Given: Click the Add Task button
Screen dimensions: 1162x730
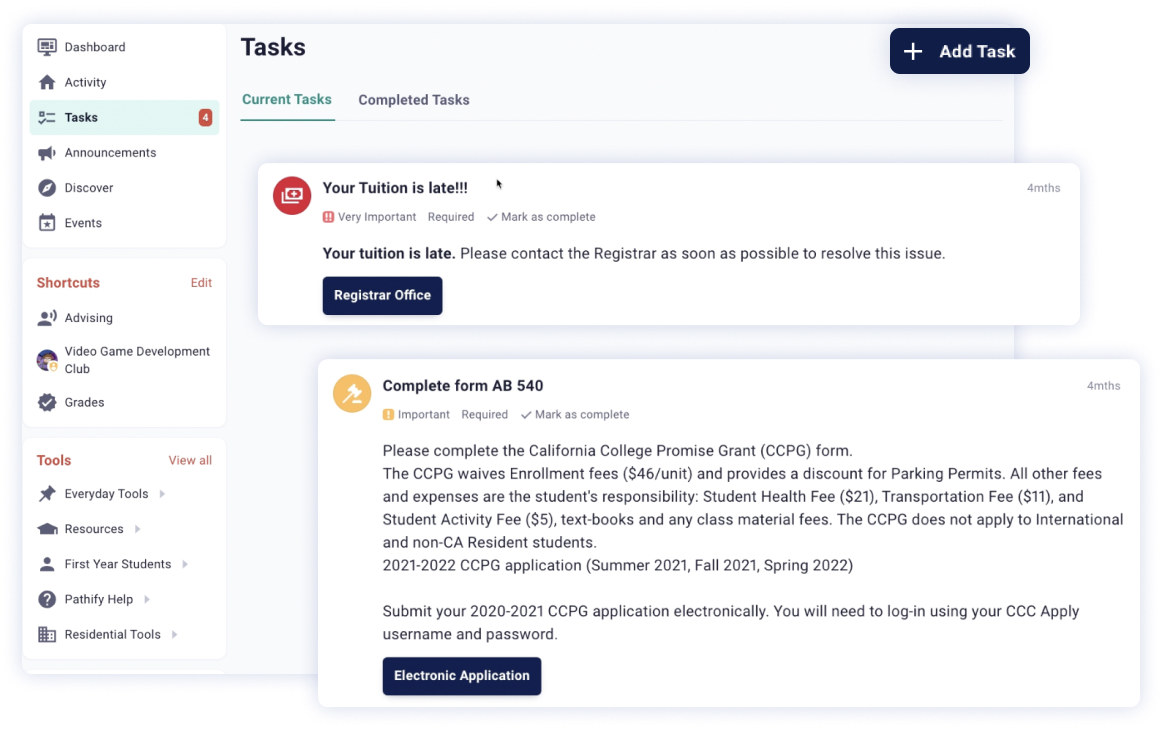Looking at the screenshot, I should coord(959,50).
